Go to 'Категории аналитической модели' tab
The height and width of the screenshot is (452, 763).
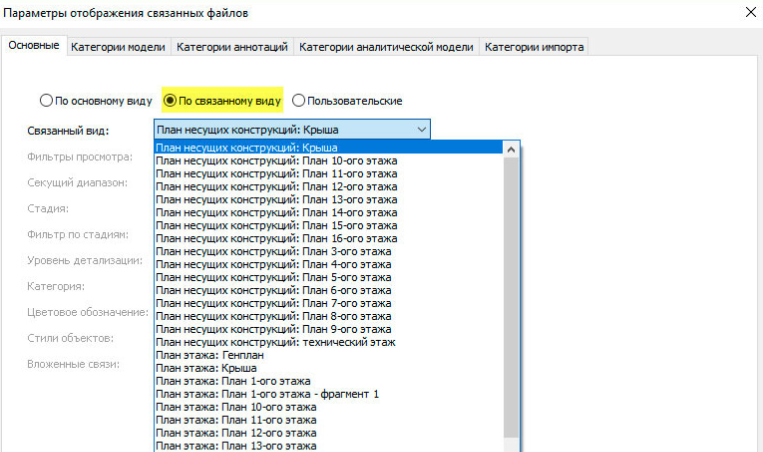point(386,46)
